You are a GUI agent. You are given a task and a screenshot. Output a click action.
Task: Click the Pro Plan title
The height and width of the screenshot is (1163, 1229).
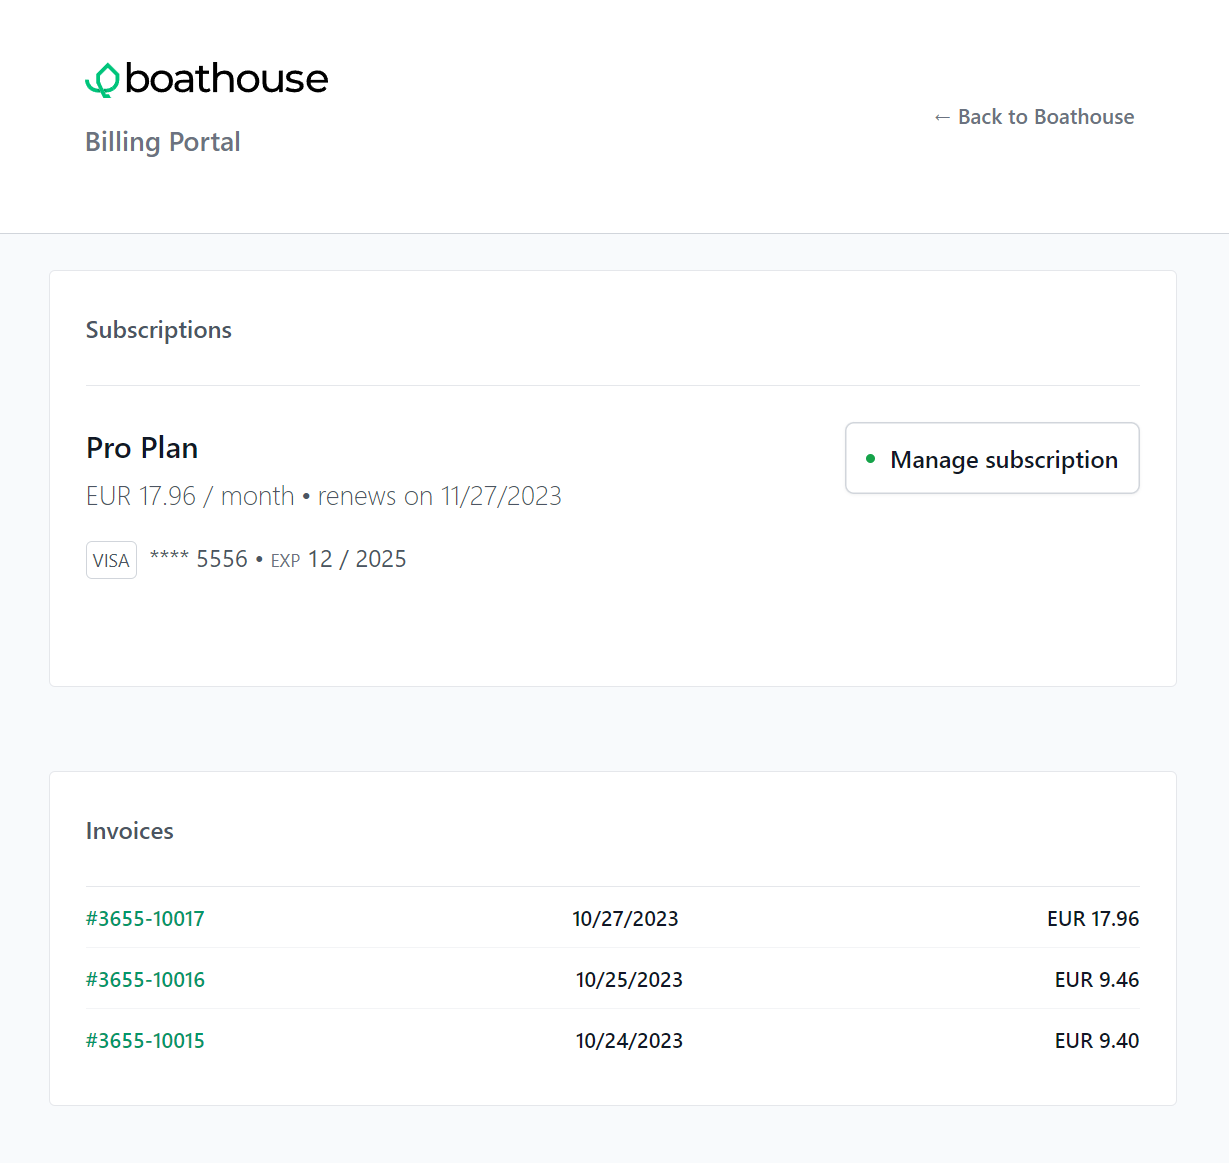point(142,448)
